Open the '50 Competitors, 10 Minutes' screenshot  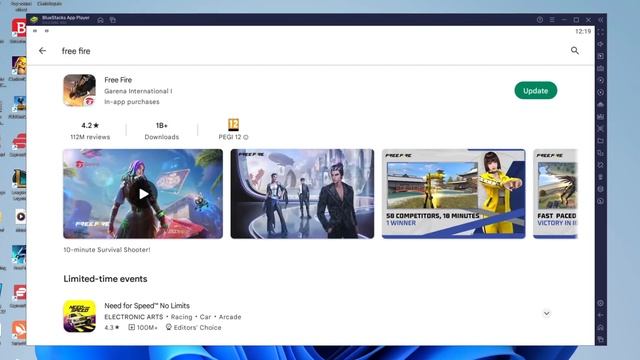point(453,194)
